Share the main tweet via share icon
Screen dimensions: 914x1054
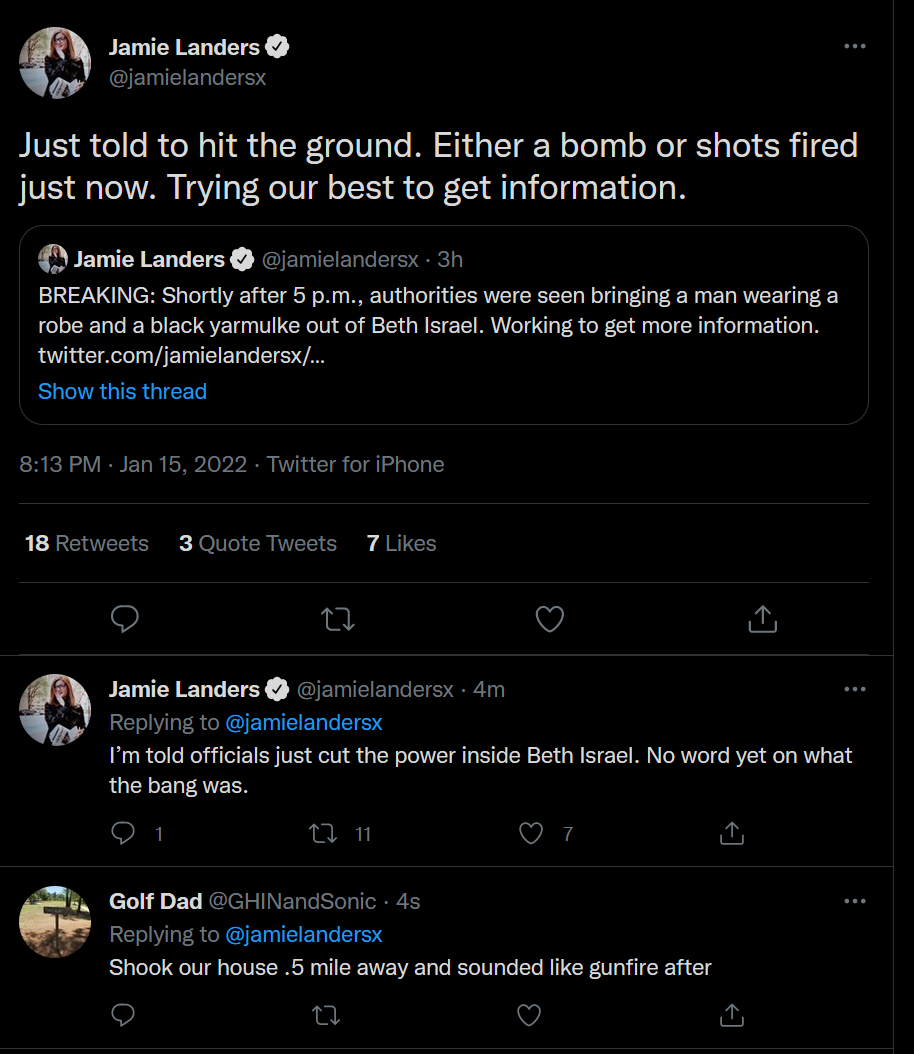pyautogui.click(x=762, y=618)
